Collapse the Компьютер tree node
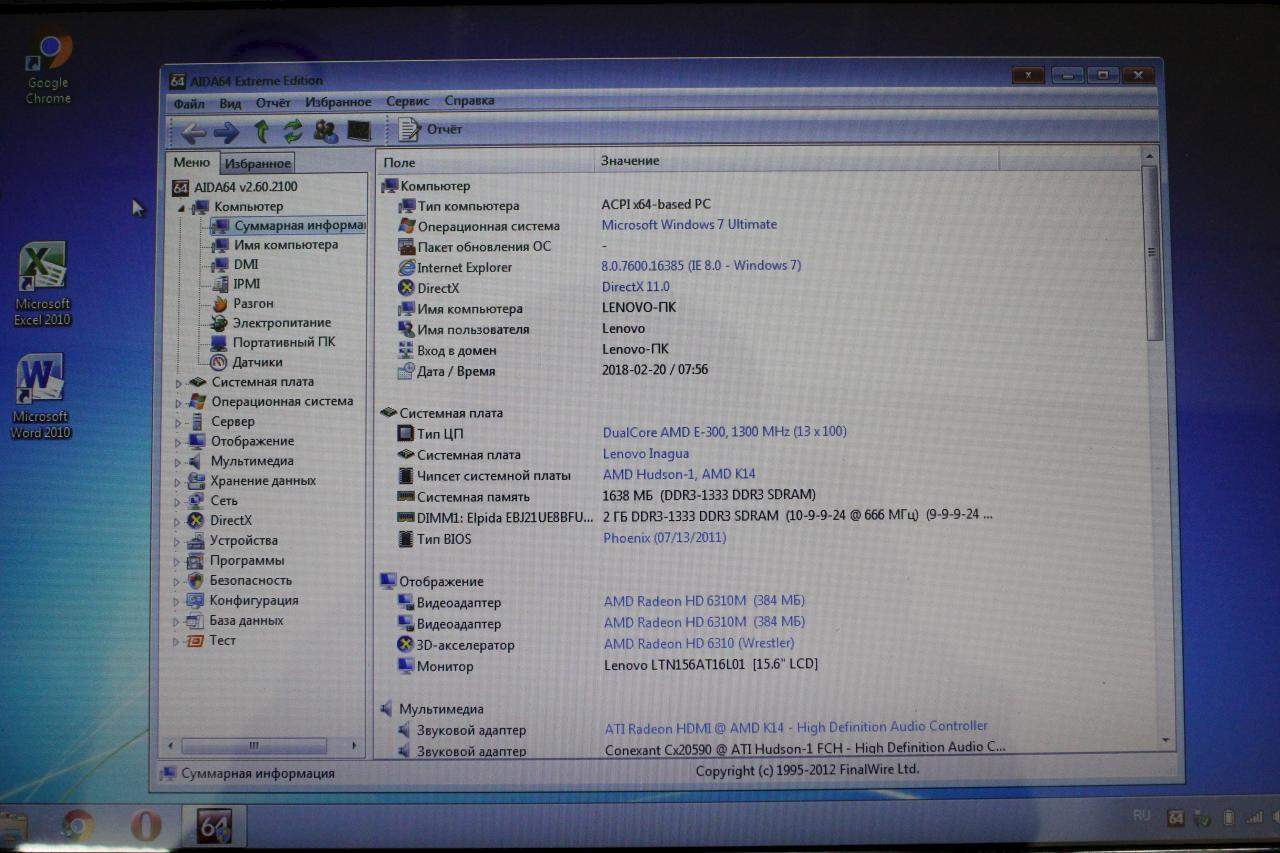Viewport: 1280px width, 853px height. [182, 208]
